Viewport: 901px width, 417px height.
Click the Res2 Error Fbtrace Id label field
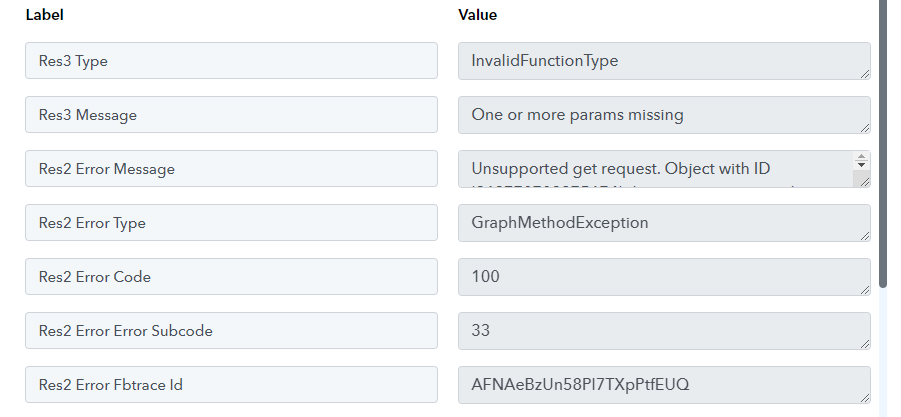coord(231,384)
